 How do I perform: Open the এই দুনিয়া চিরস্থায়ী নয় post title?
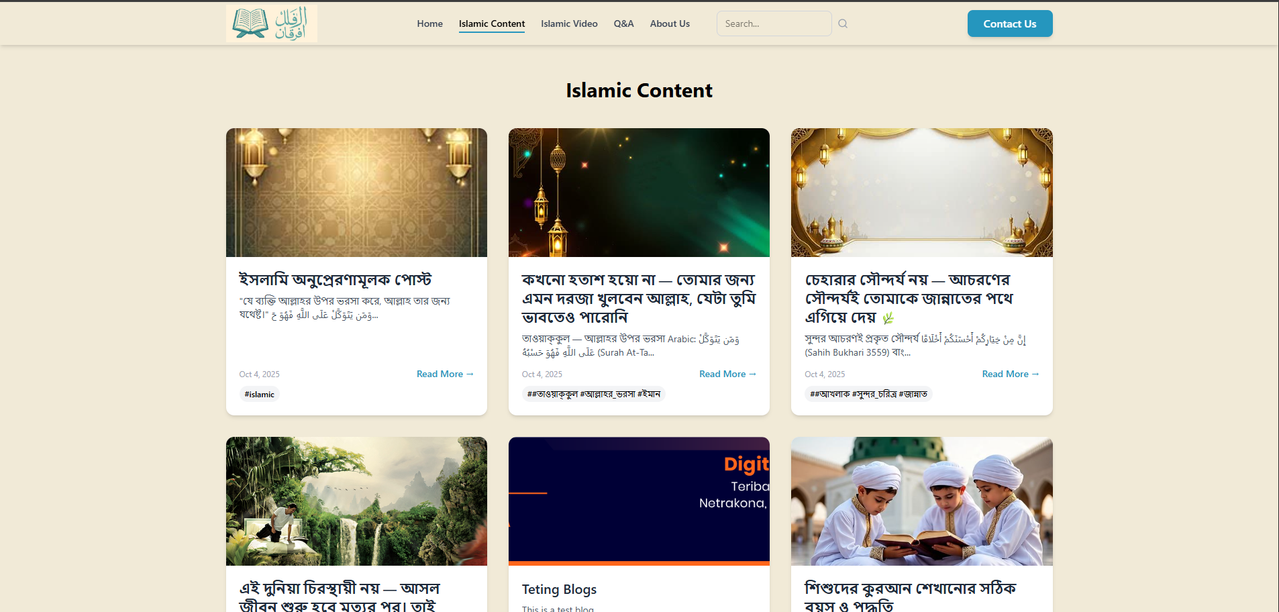(x=339, y=597)
